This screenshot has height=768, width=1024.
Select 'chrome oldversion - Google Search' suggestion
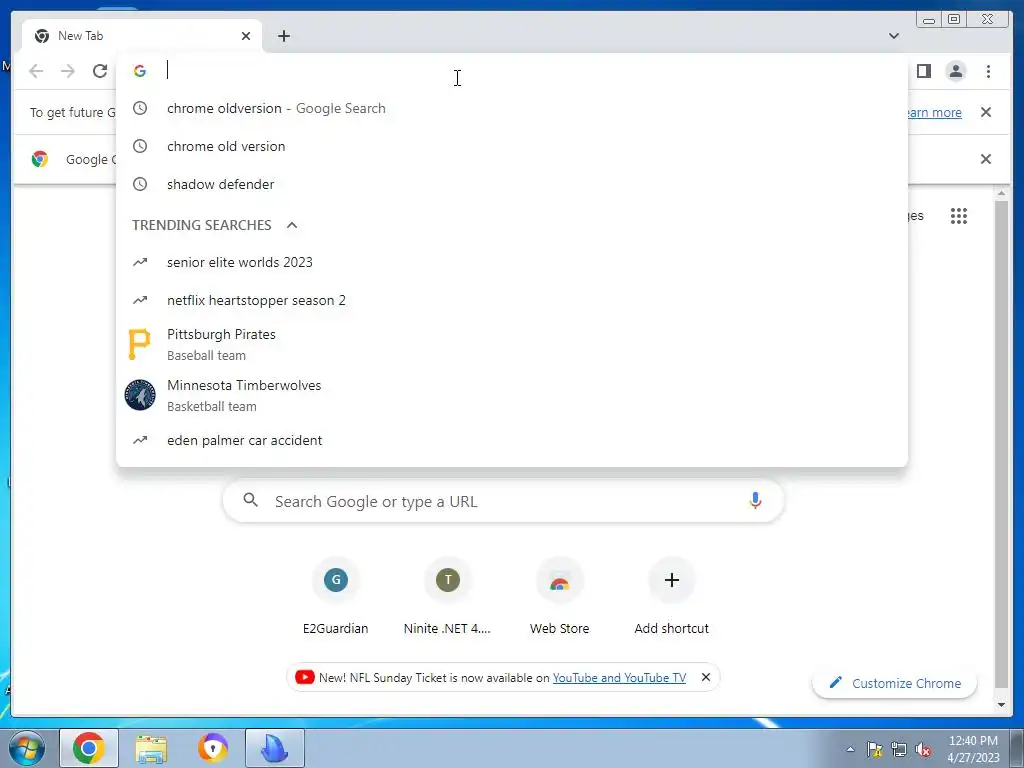click(511, 108)
